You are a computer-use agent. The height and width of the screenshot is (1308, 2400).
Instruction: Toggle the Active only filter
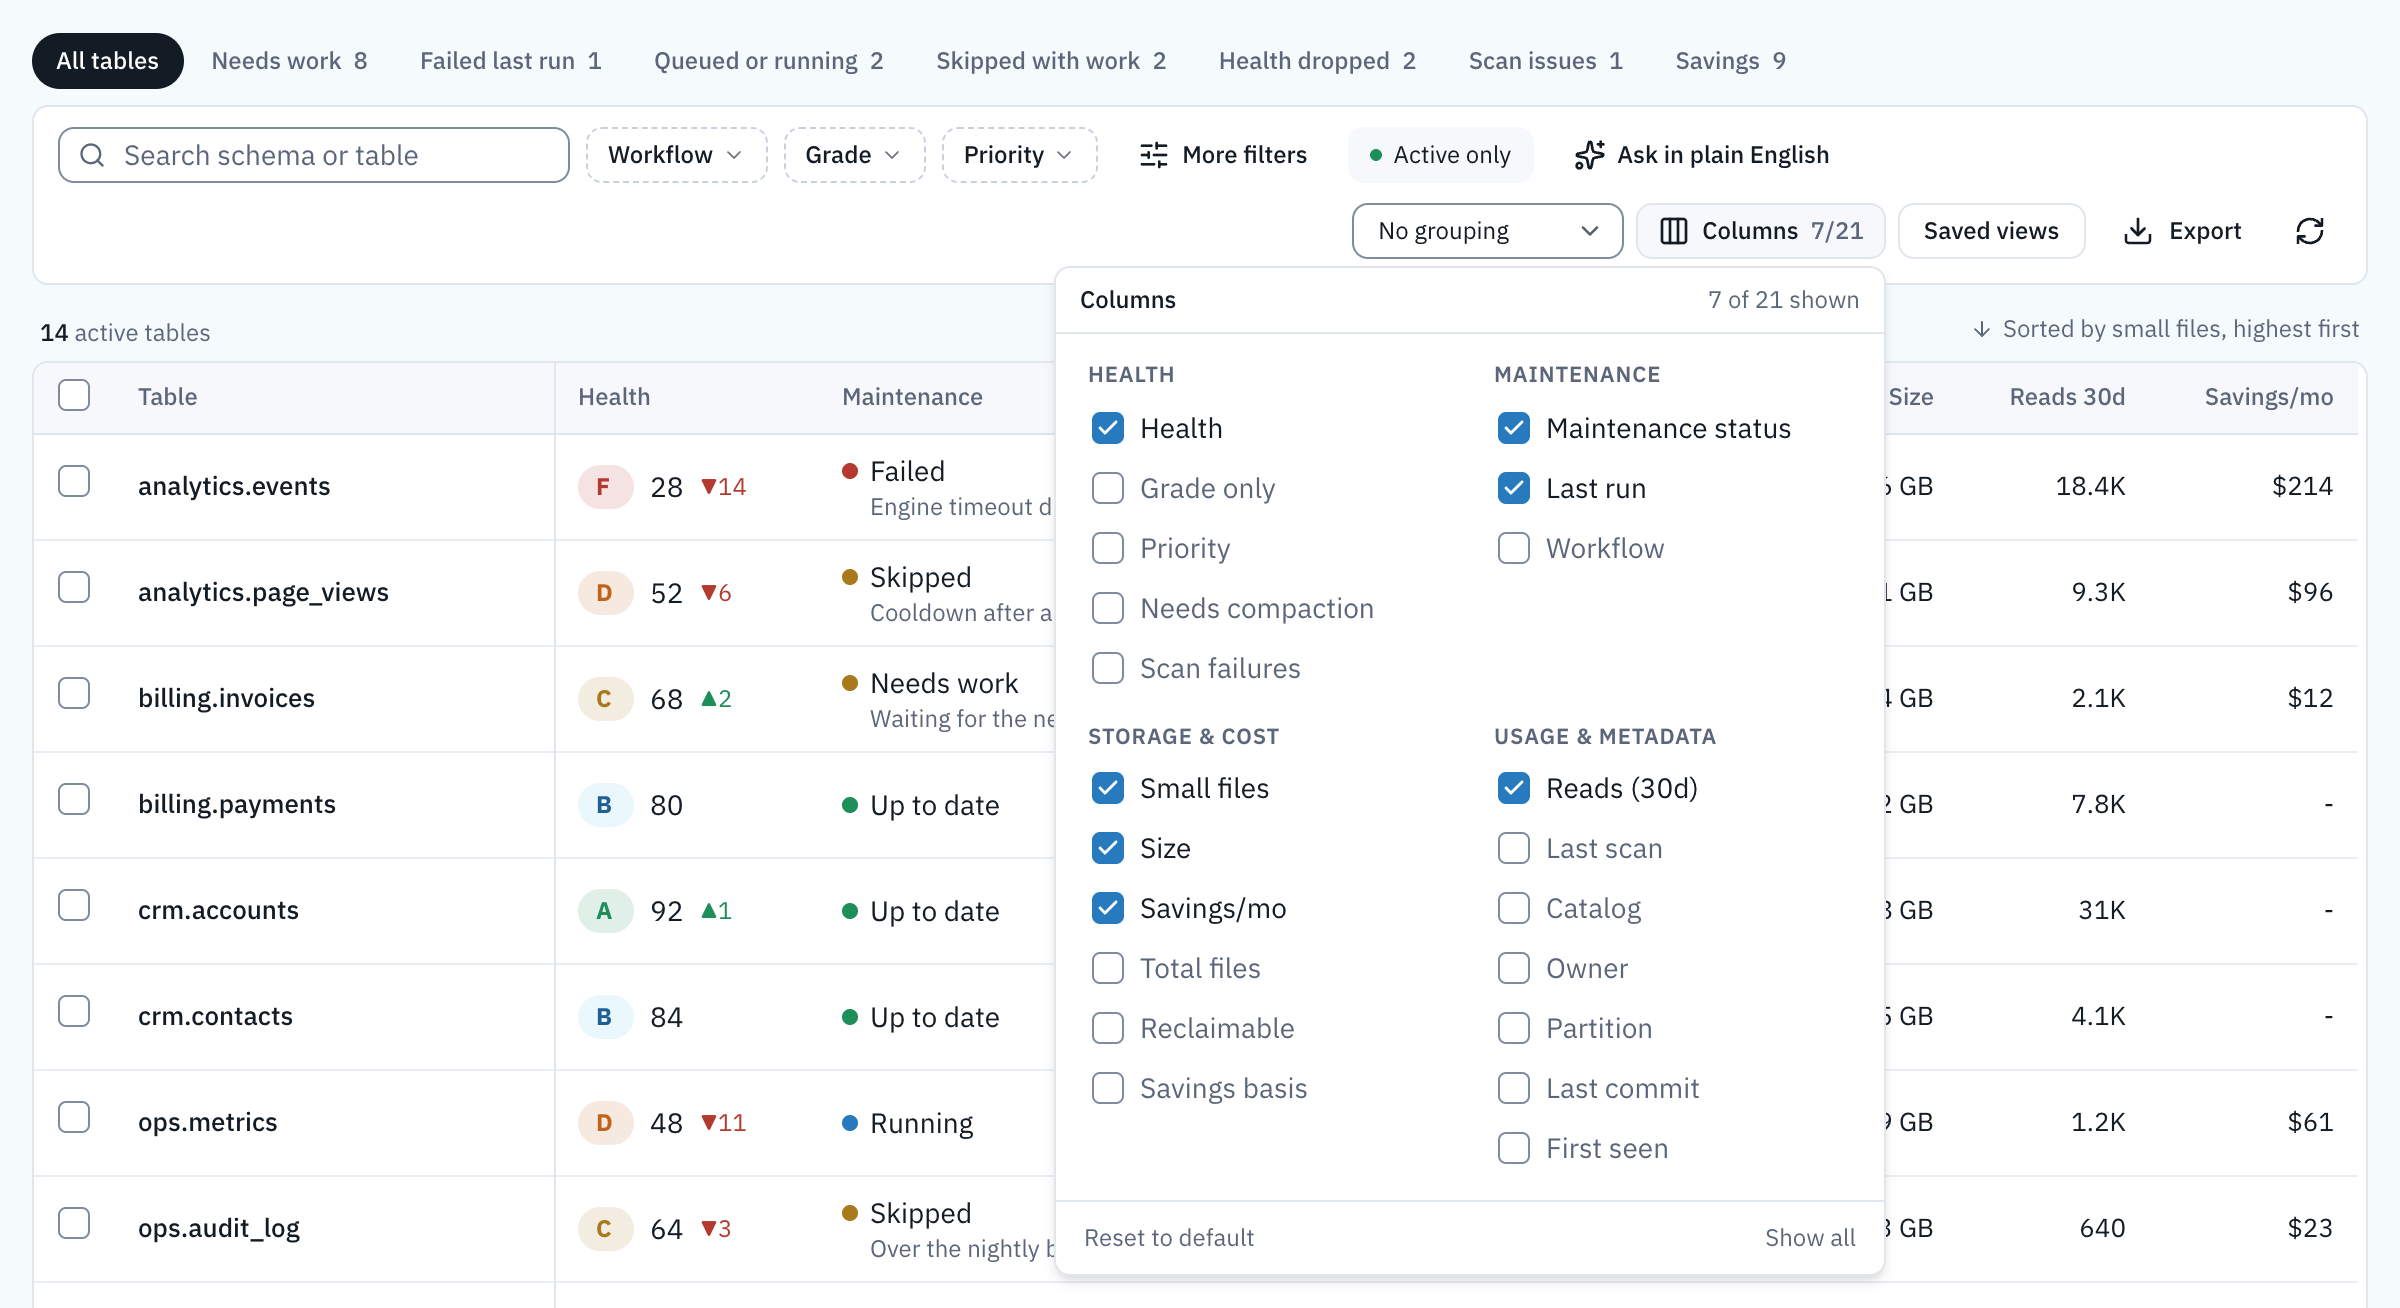coord(1440,155)
